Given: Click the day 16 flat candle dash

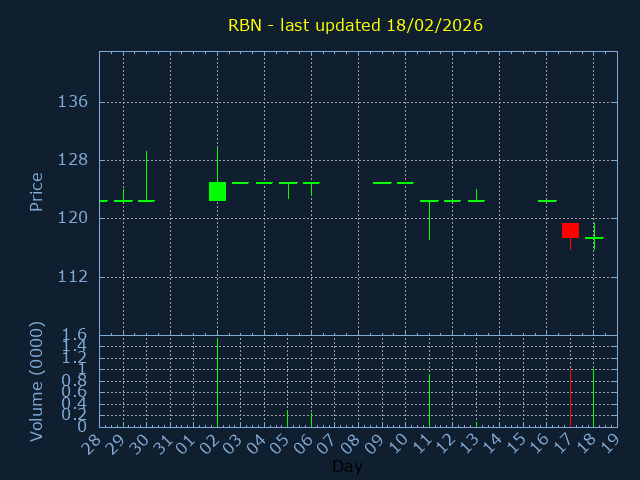Looking at the screenshot, I should (x=547, y=201).
